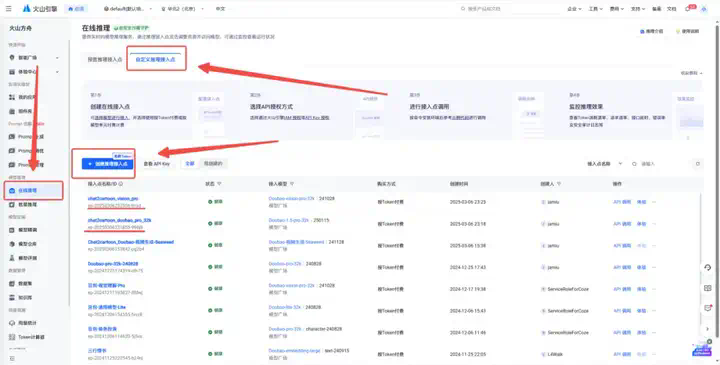Open the 企业 dropdown in top navigation

574,9
